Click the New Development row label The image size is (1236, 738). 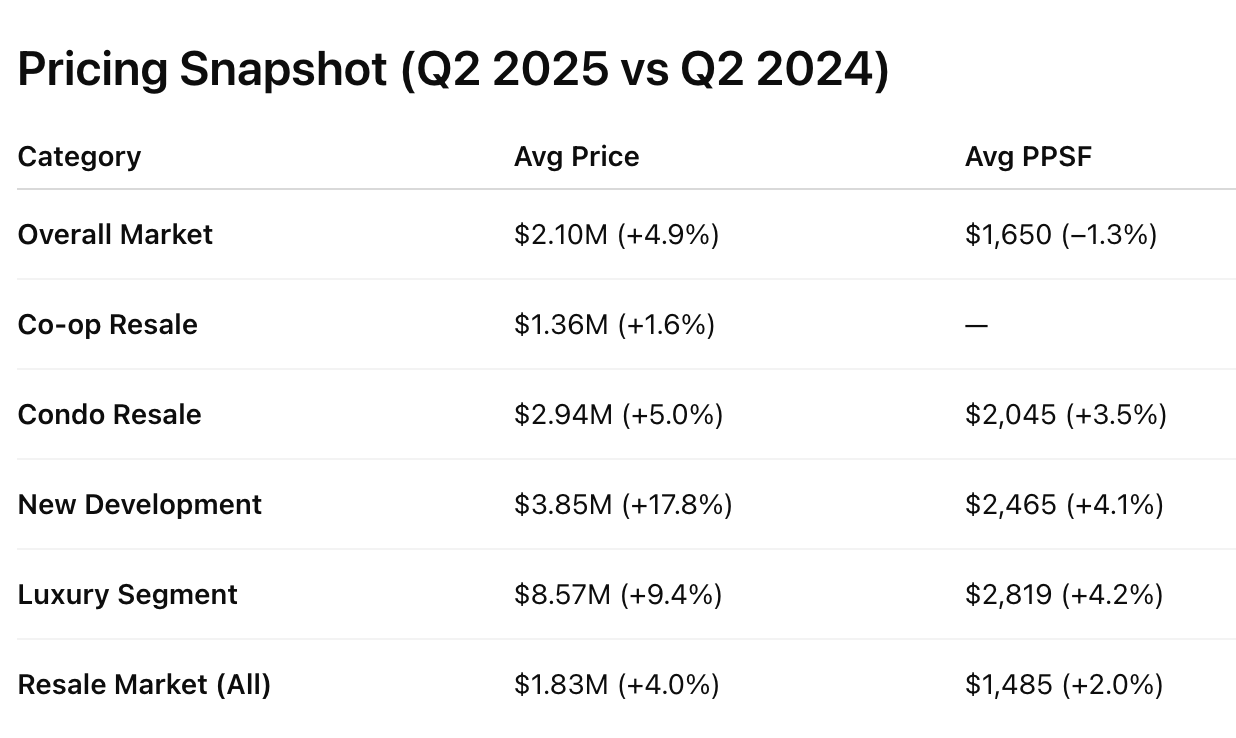click(139, 505)
